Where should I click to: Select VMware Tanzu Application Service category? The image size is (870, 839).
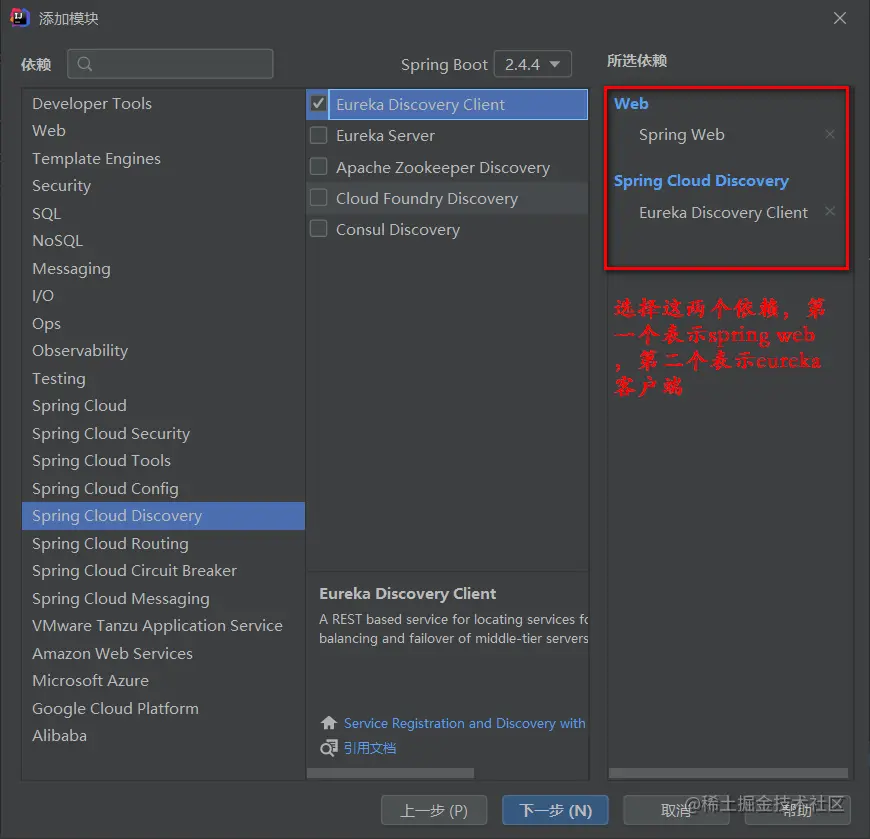tap(163, 625)
